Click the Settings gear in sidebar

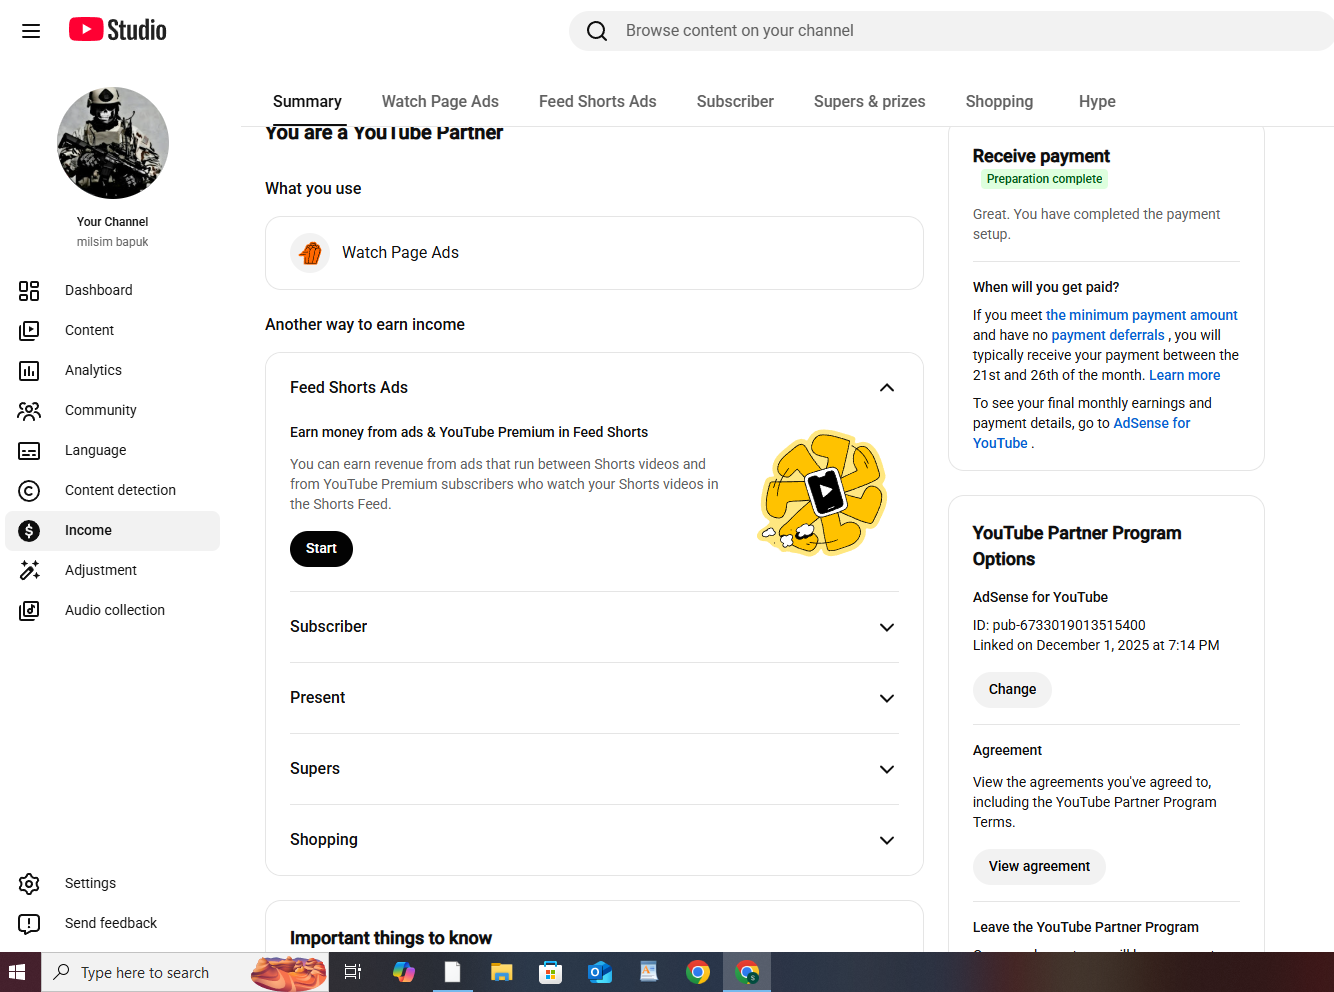point(29,883)
